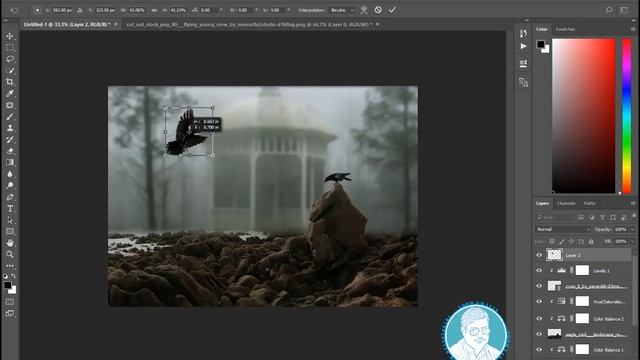
Task: Expand the tools panel chevrons
Action: 5,20
